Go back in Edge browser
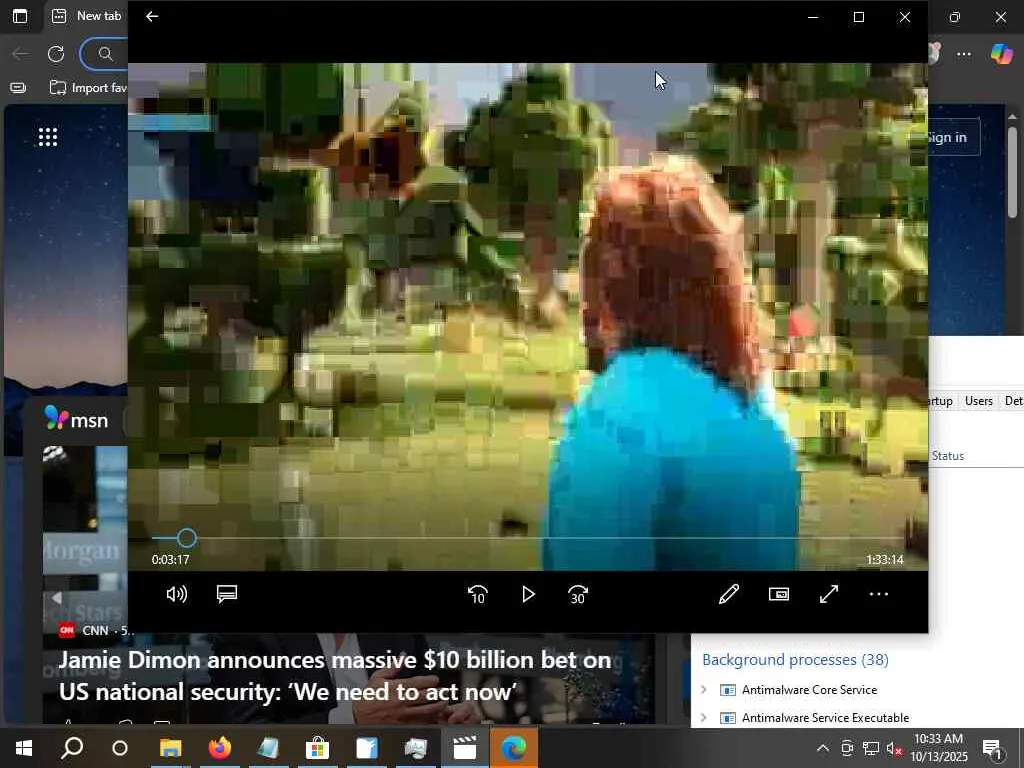This screenshot has width=1024, height=768. pyautogui.click(x=20, y=54)
